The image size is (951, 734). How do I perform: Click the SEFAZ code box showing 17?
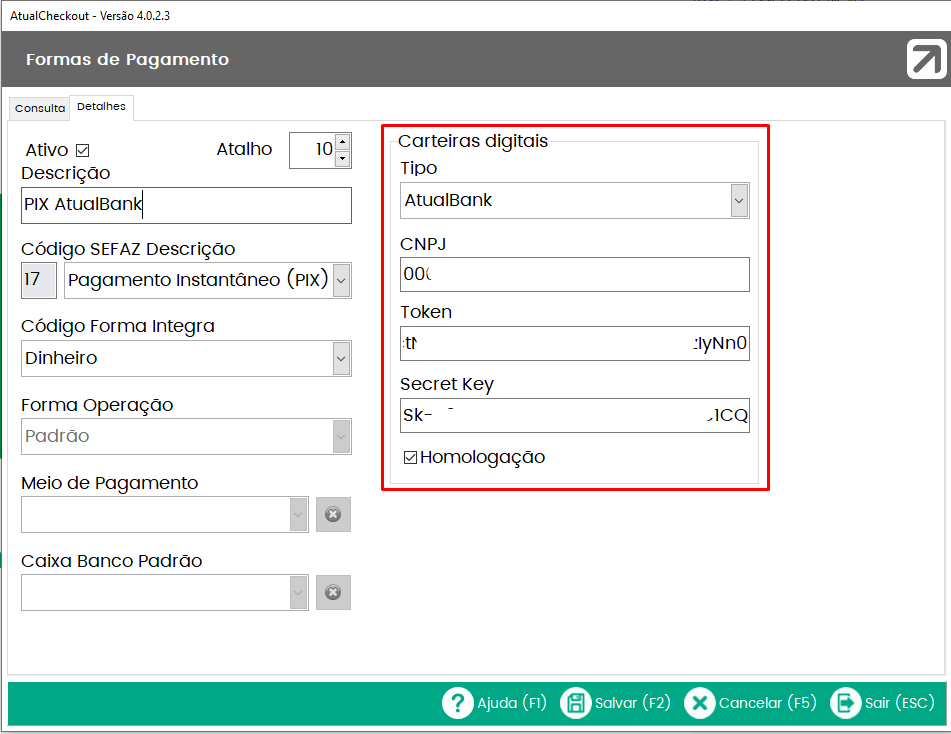pos(39,280)
